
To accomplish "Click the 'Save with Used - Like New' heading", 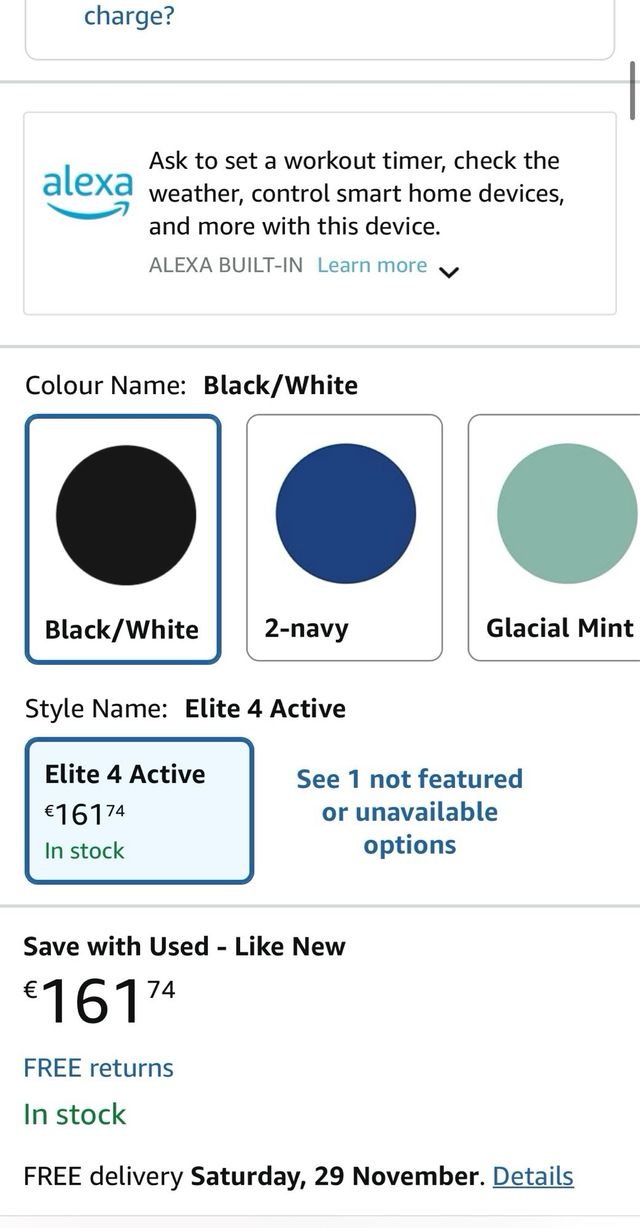I will pyautogui.click(x=184, y=946).
